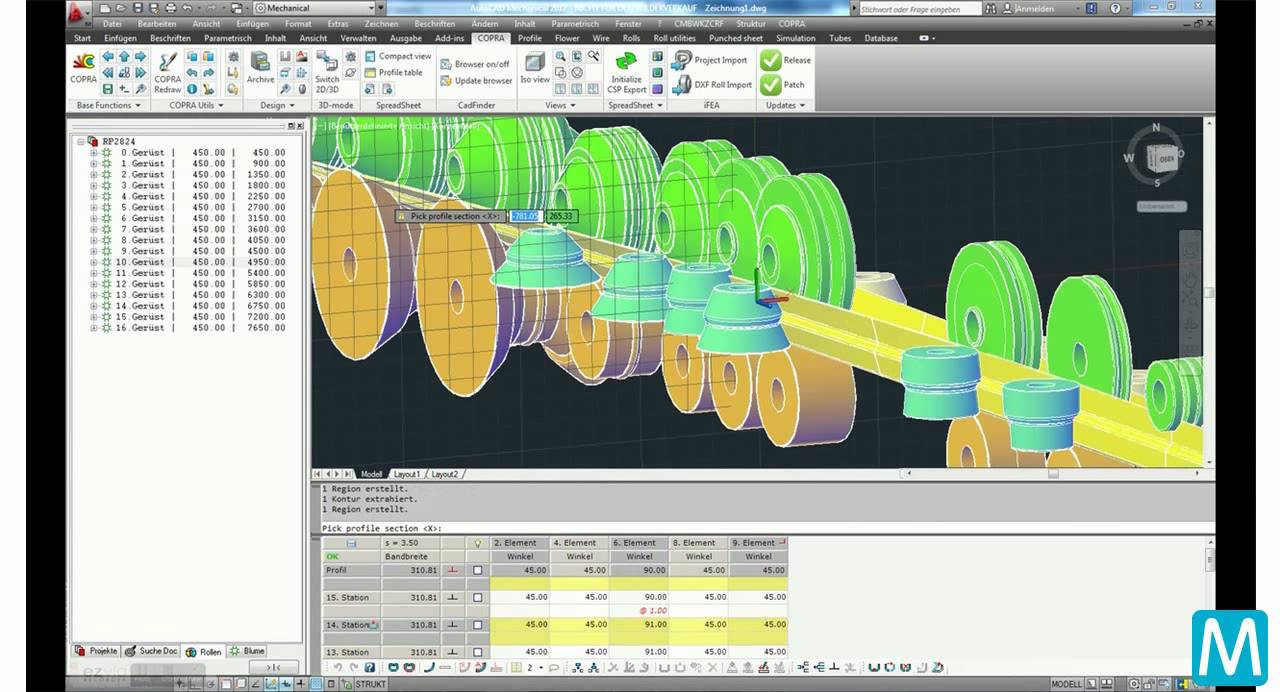
Task: Click the print icon in quick access toolbar
Action: coord(170,8)
